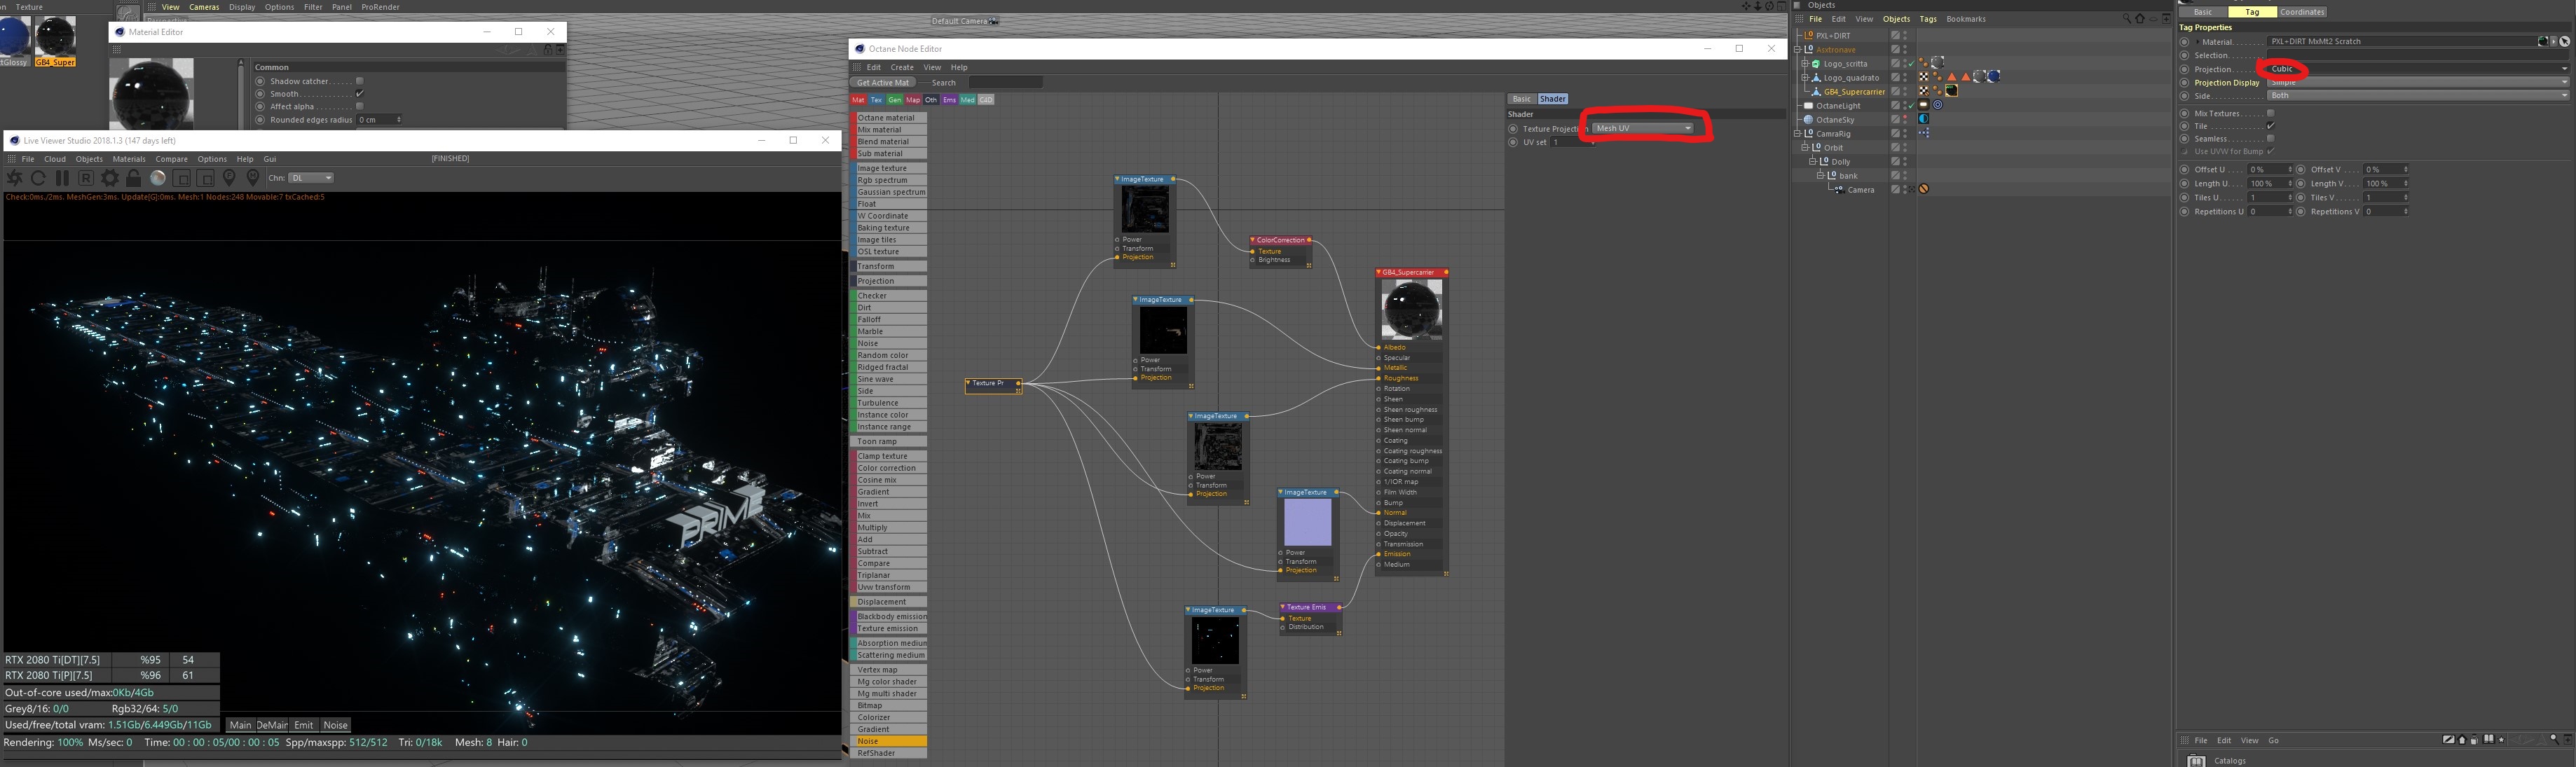Click the pause render icon in Live Viewer
Image resolution: width=2576 pixels, height=767 pixels.
(62, 178)
